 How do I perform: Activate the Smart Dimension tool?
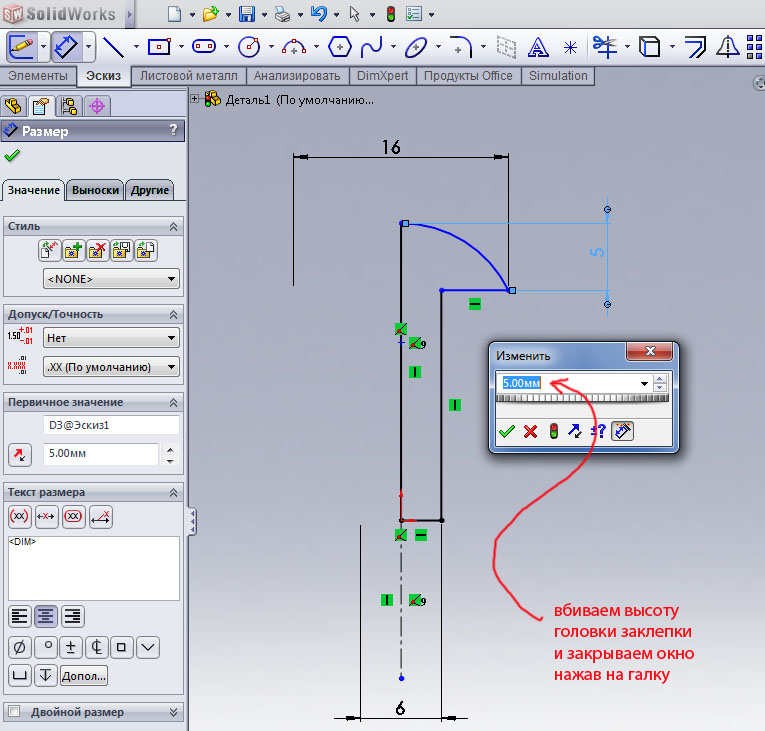66,46
